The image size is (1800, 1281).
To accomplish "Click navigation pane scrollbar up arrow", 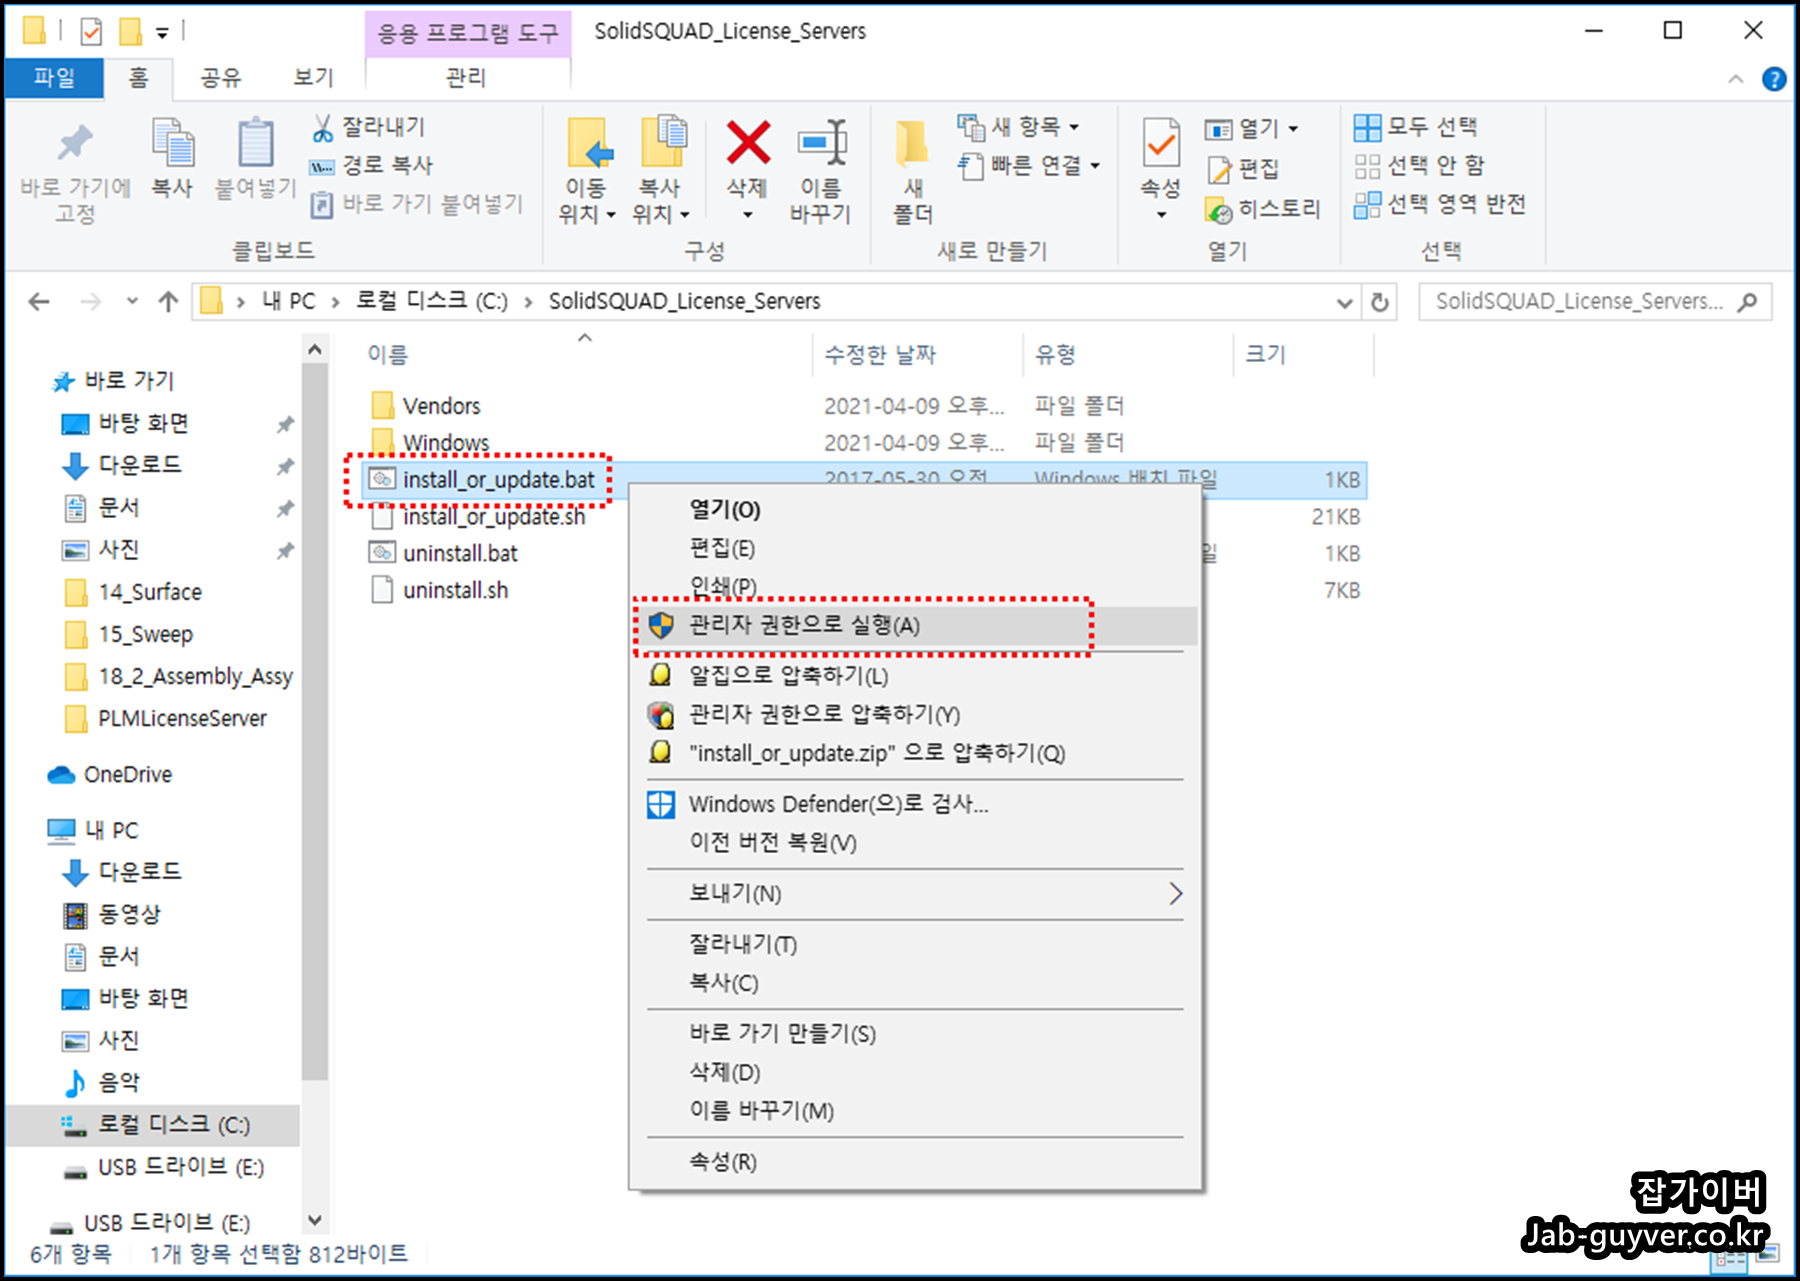I will tap(315, 350).
